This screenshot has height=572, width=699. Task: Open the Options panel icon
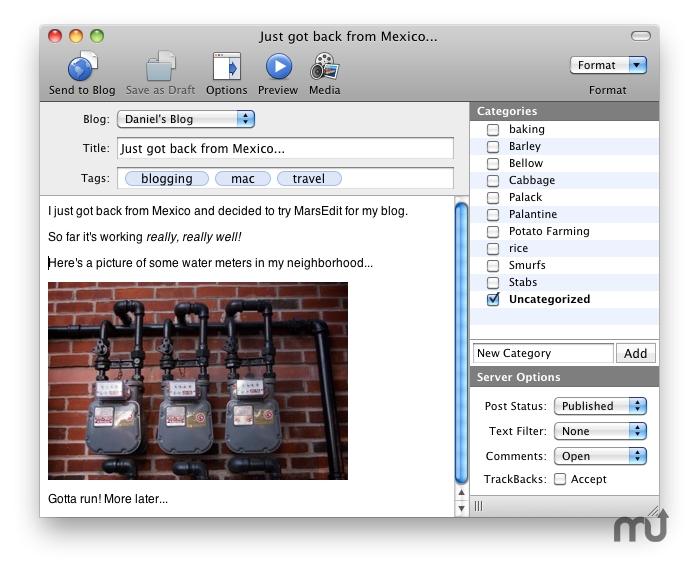227,67
